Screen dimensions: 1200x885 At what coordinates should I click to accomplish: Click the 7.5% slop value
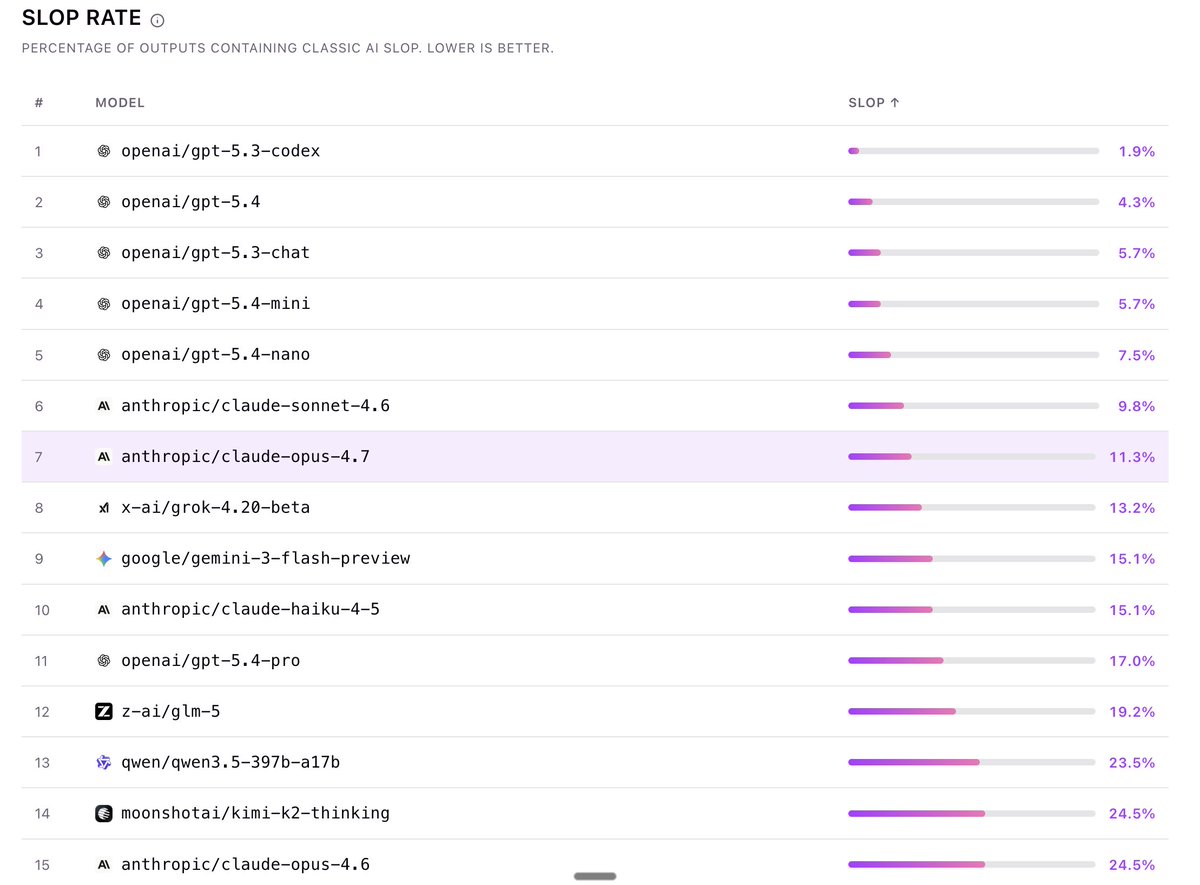(x=1136, y=355)
